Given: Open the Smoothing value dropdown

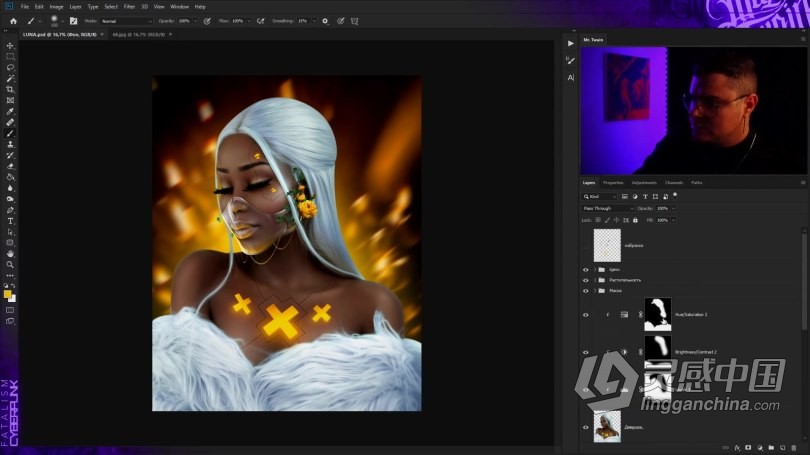Looking at the screenshot, I should tap(314, 21).
